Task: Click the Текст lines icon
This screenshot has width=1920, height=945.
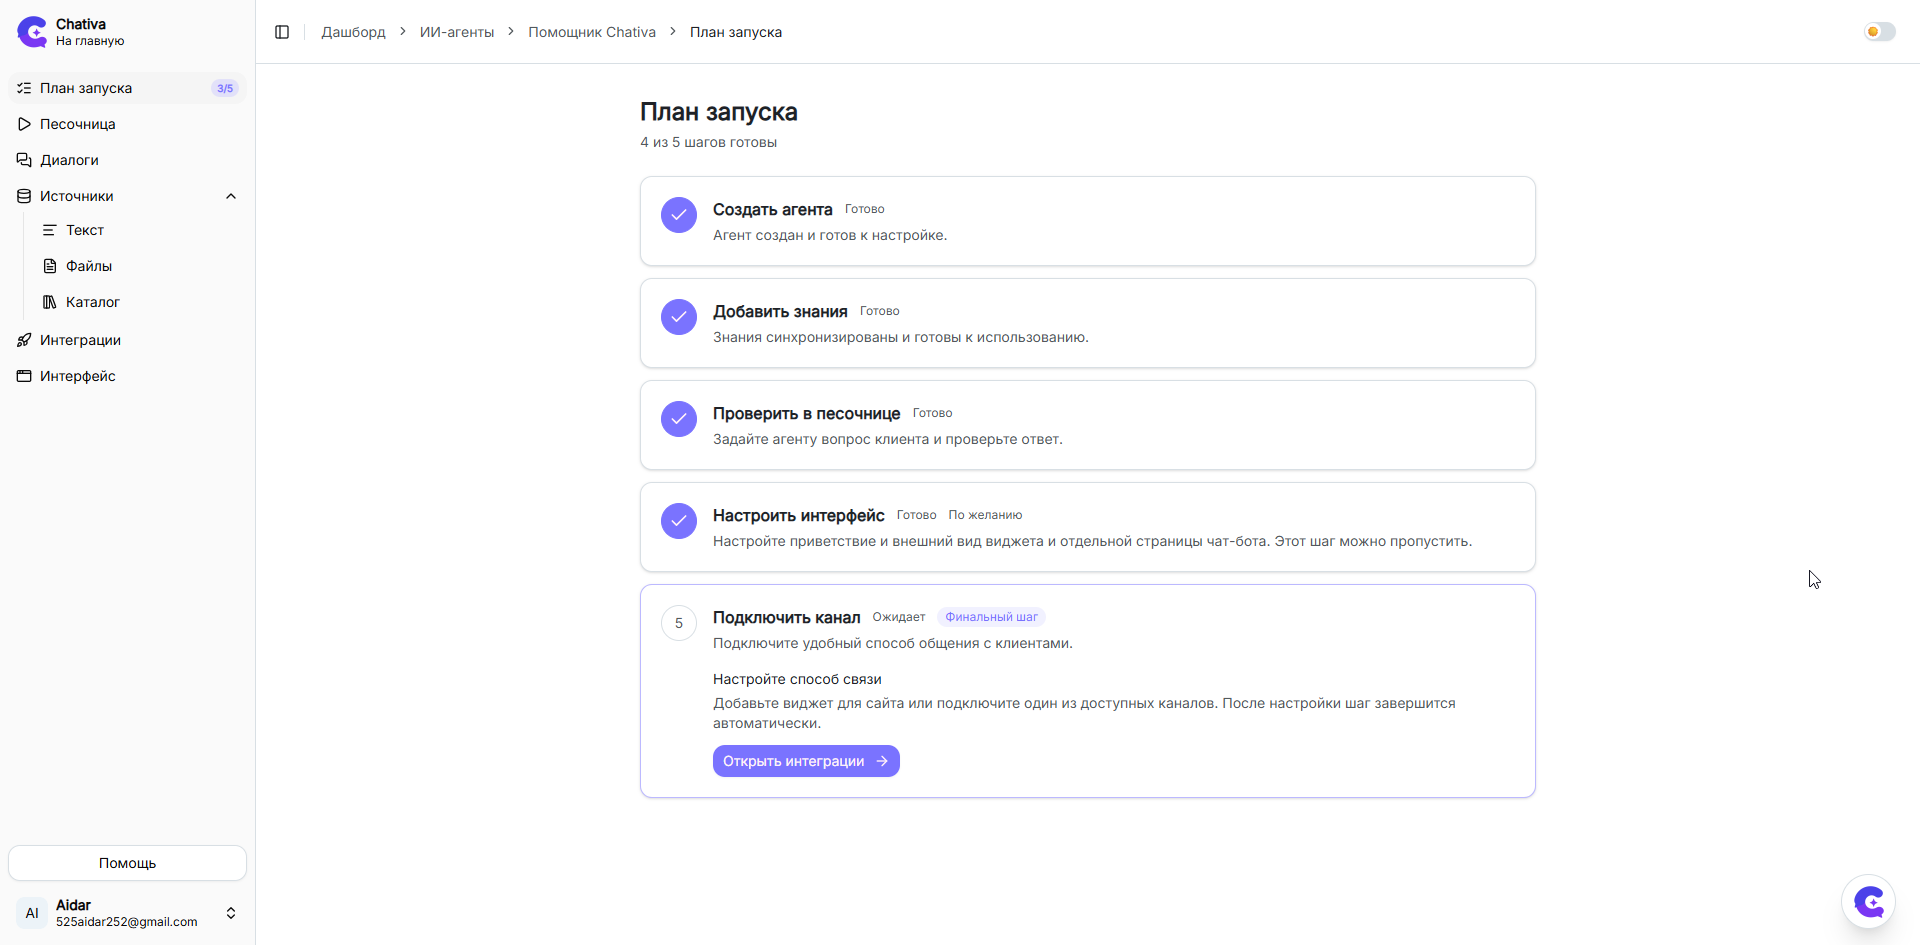Action: (x=50, y=230)
